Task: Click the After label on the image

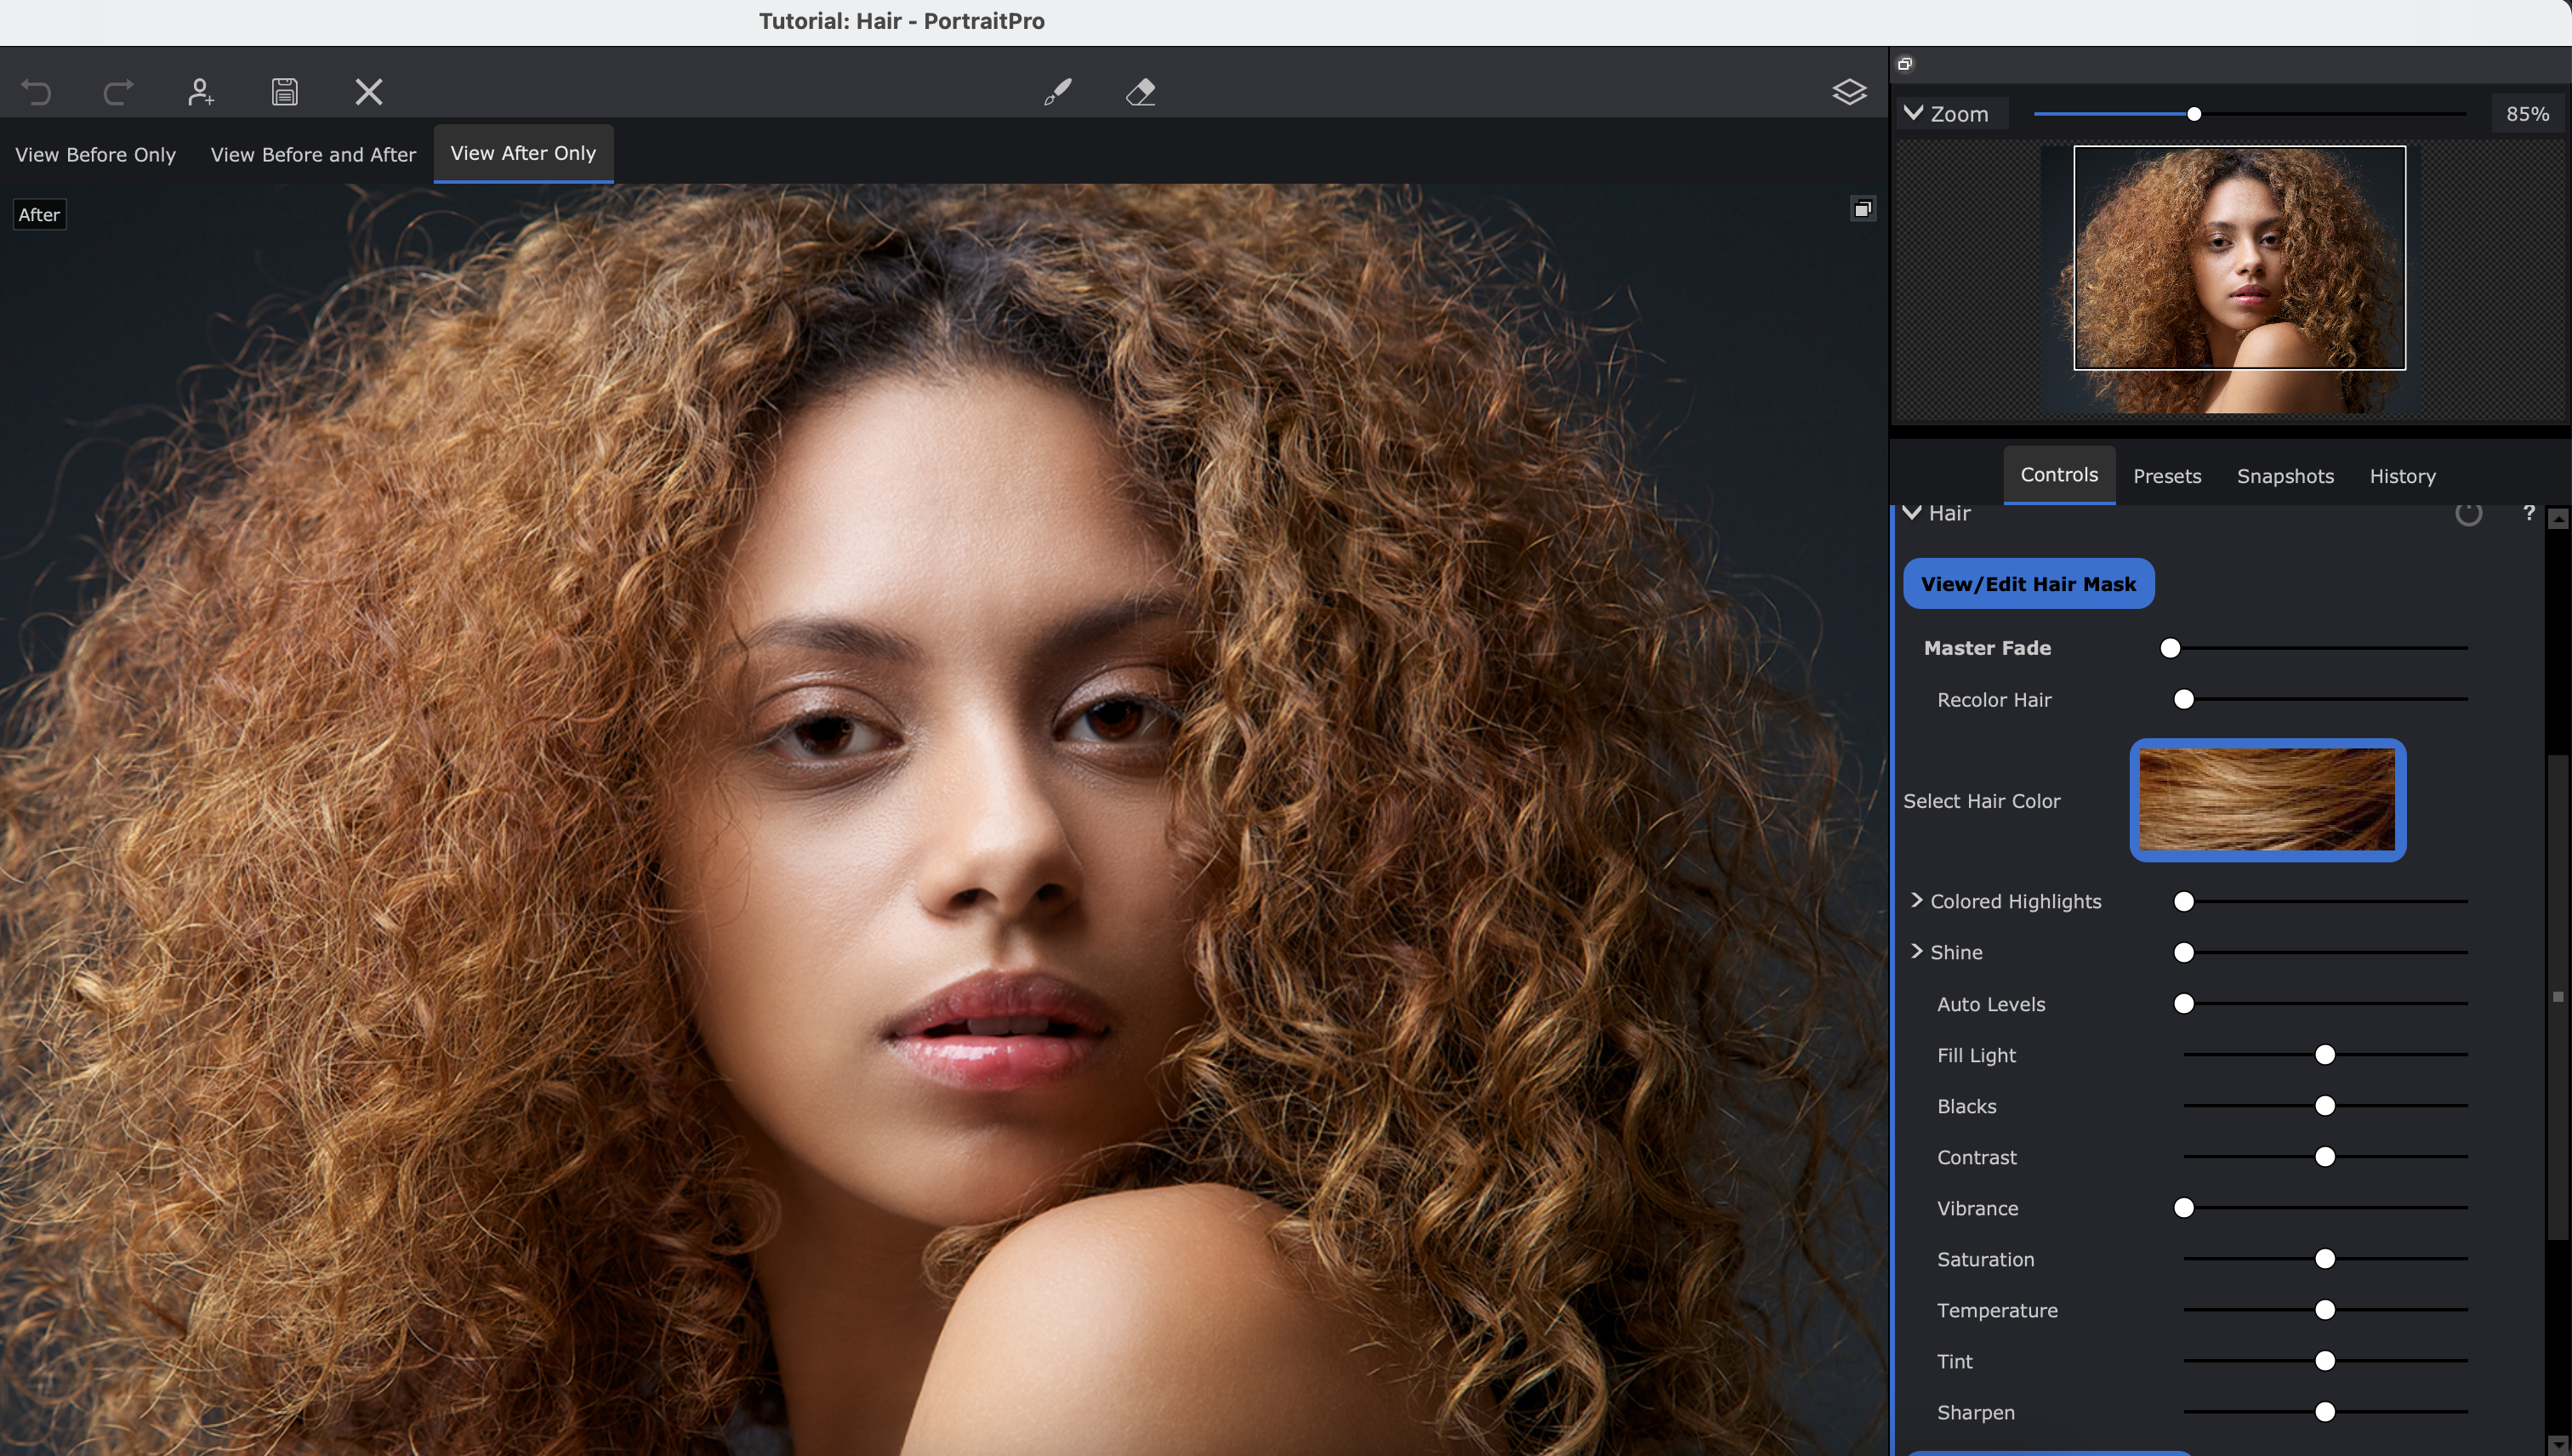Action: click(x=39, y=214)
